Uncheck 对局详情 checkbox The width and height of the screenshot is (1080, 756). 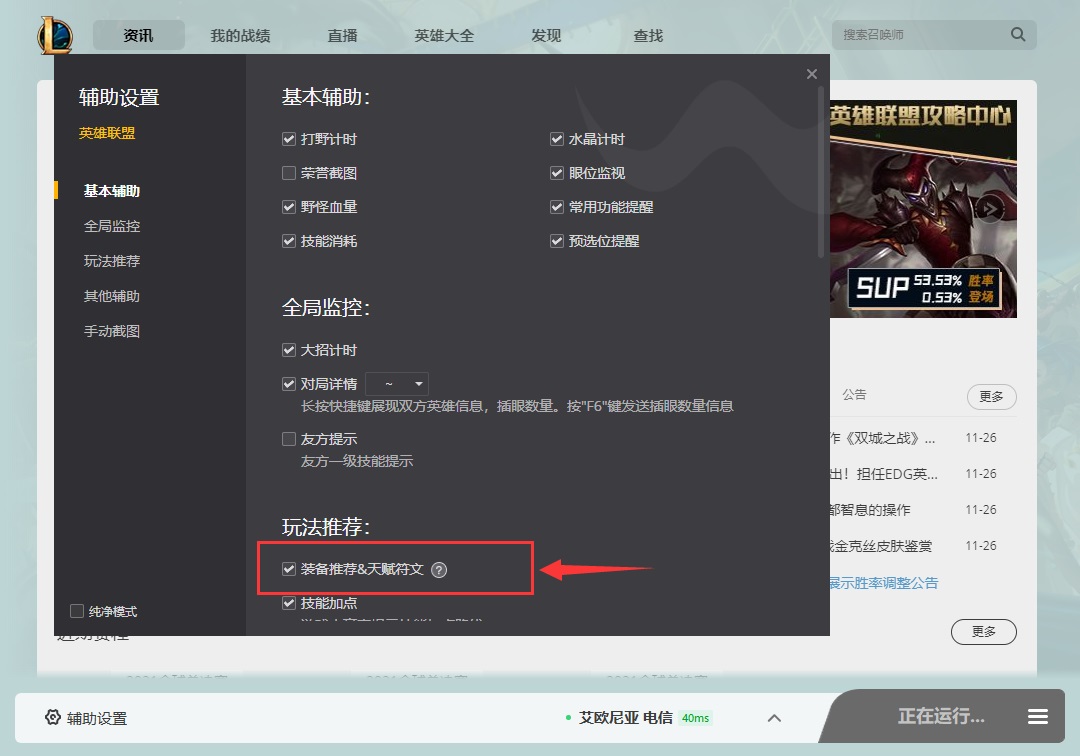[289, 384]
